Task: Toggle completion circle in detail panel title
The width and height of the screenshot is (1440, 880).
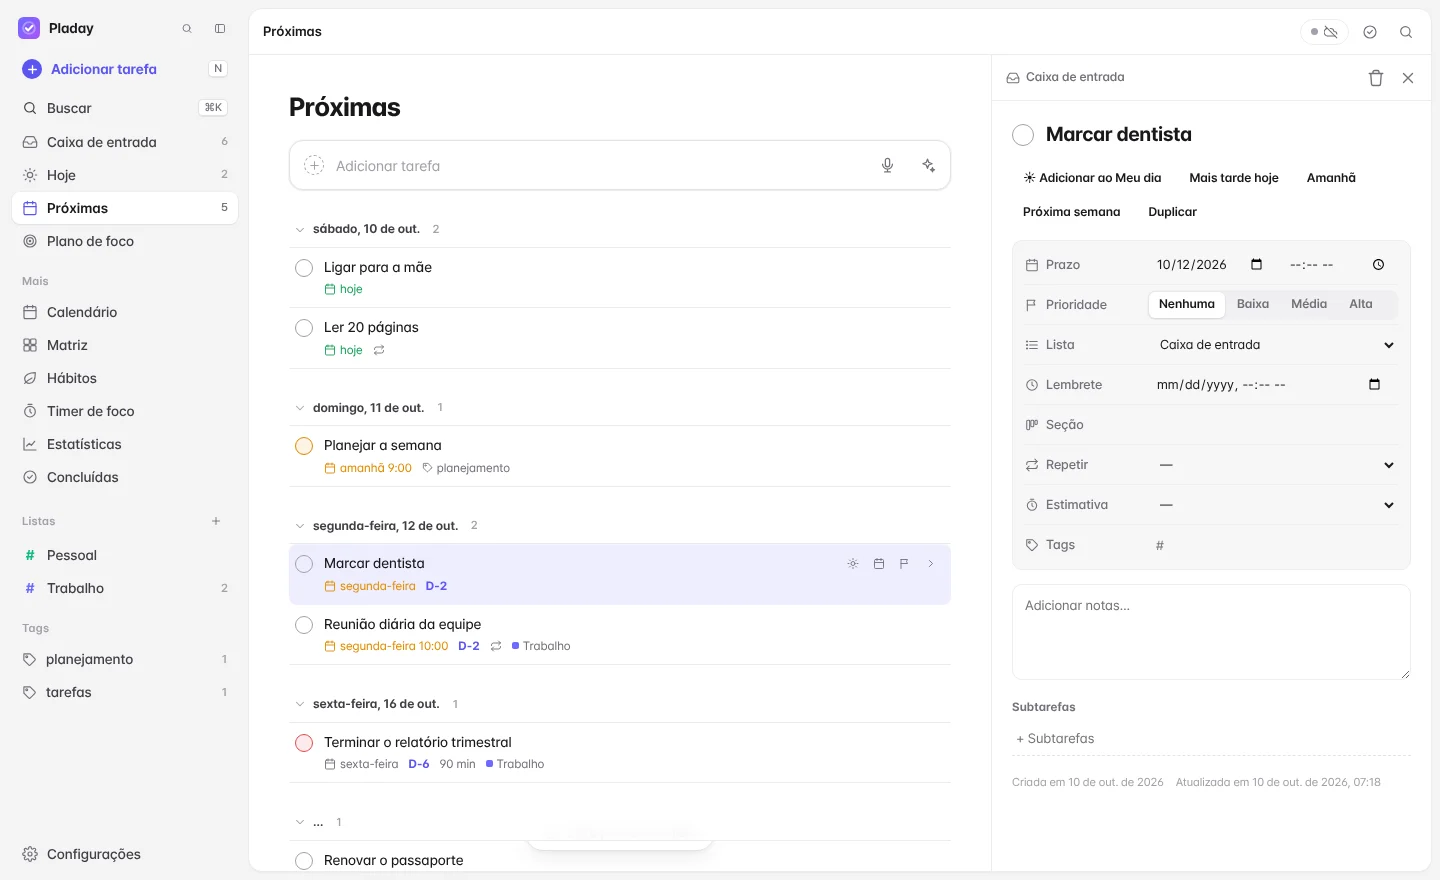Action: click(x=1023, y=135)
